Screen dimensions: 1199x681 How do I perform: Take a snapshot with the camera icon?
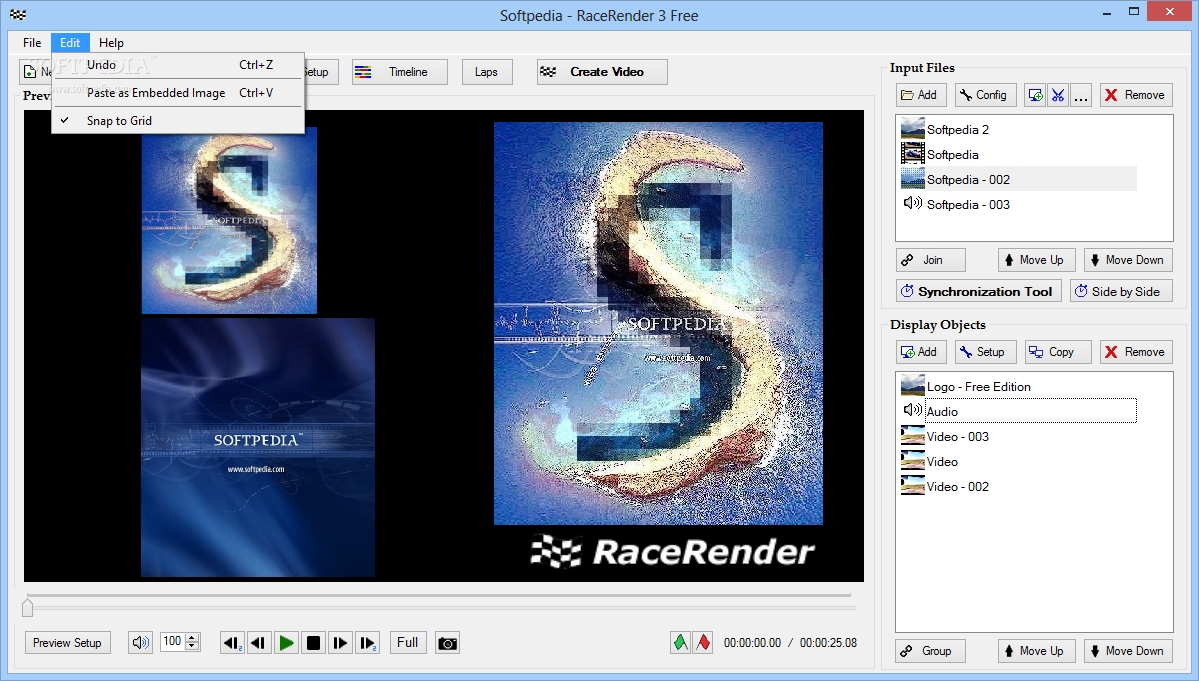pos(447,643)
